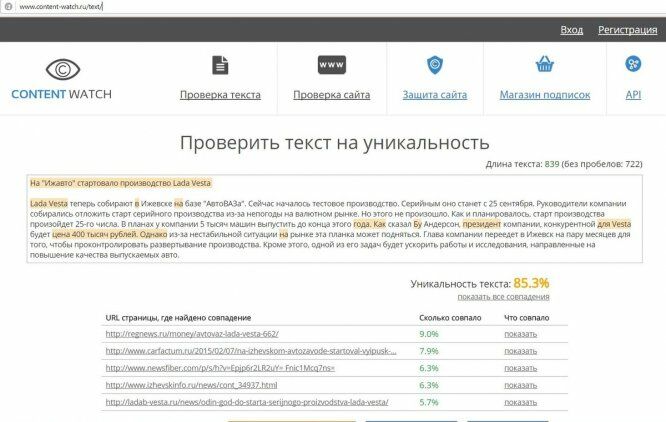The width and height of the screenshot is (666, 422).
Task: Open the API menu item
Action: tap(633, 95)
